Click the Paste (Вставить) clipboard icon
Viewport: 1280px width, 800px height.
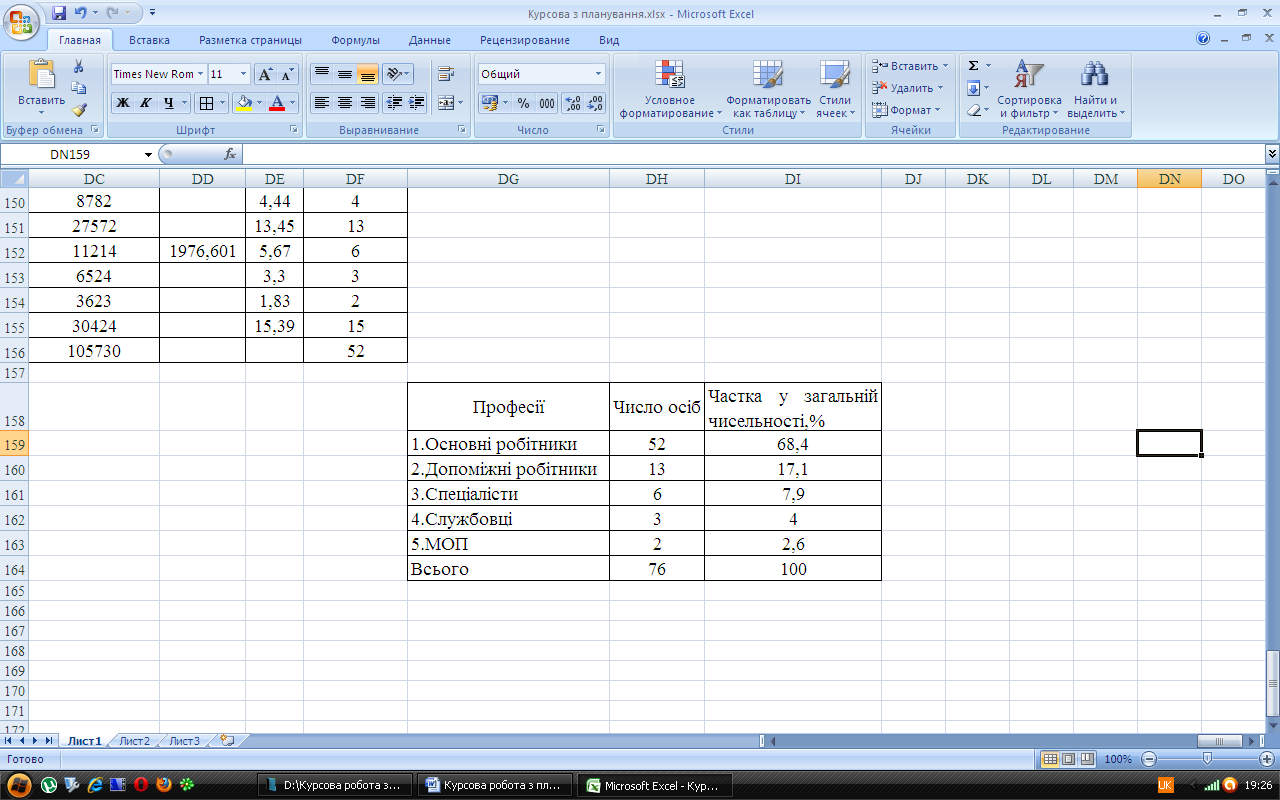coord(41,75)
